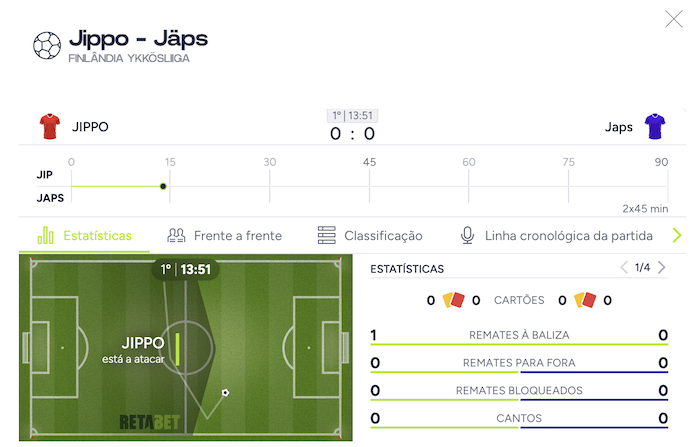Click the current minute marker on timeline

(x=163, y=186)
